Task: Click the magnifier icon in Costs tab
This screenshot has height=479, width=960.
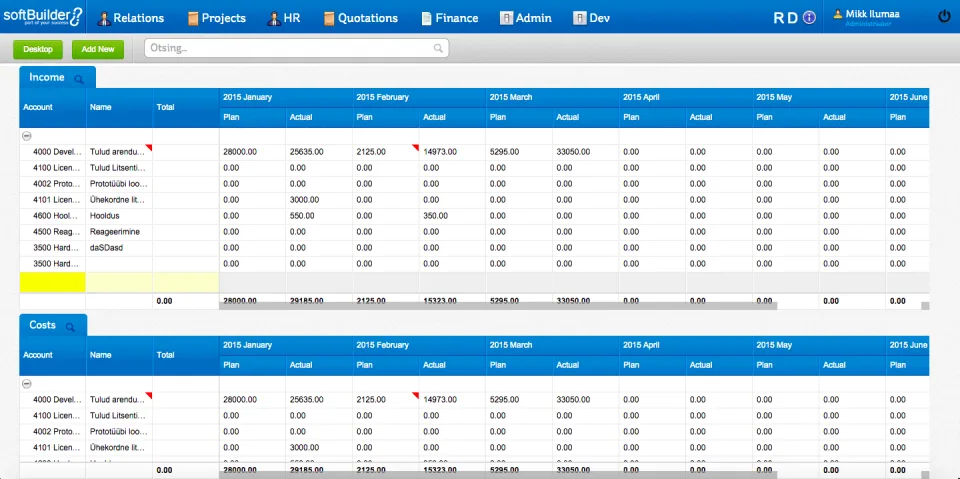Action: pos(70,327)
